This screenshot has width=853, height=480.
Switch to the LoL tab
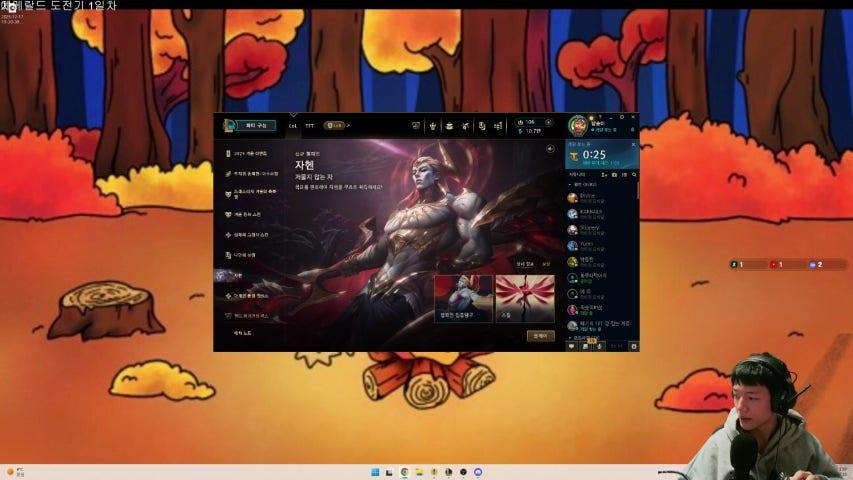coord(293,126)
